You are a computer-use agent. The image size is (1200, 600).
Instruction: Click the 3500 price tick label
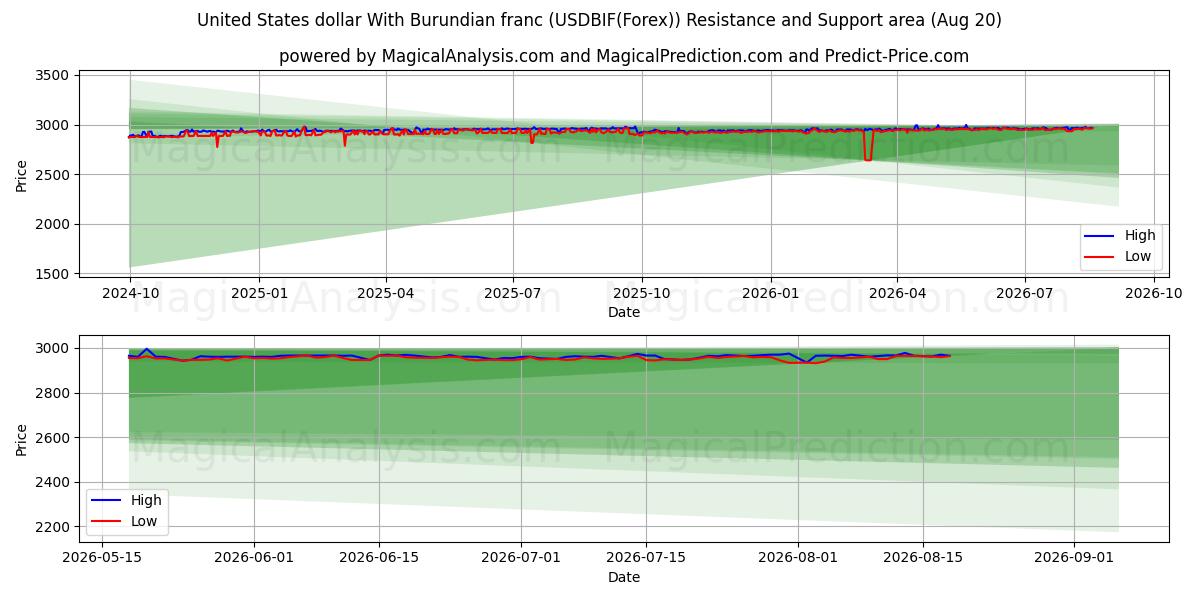[52, 76]
